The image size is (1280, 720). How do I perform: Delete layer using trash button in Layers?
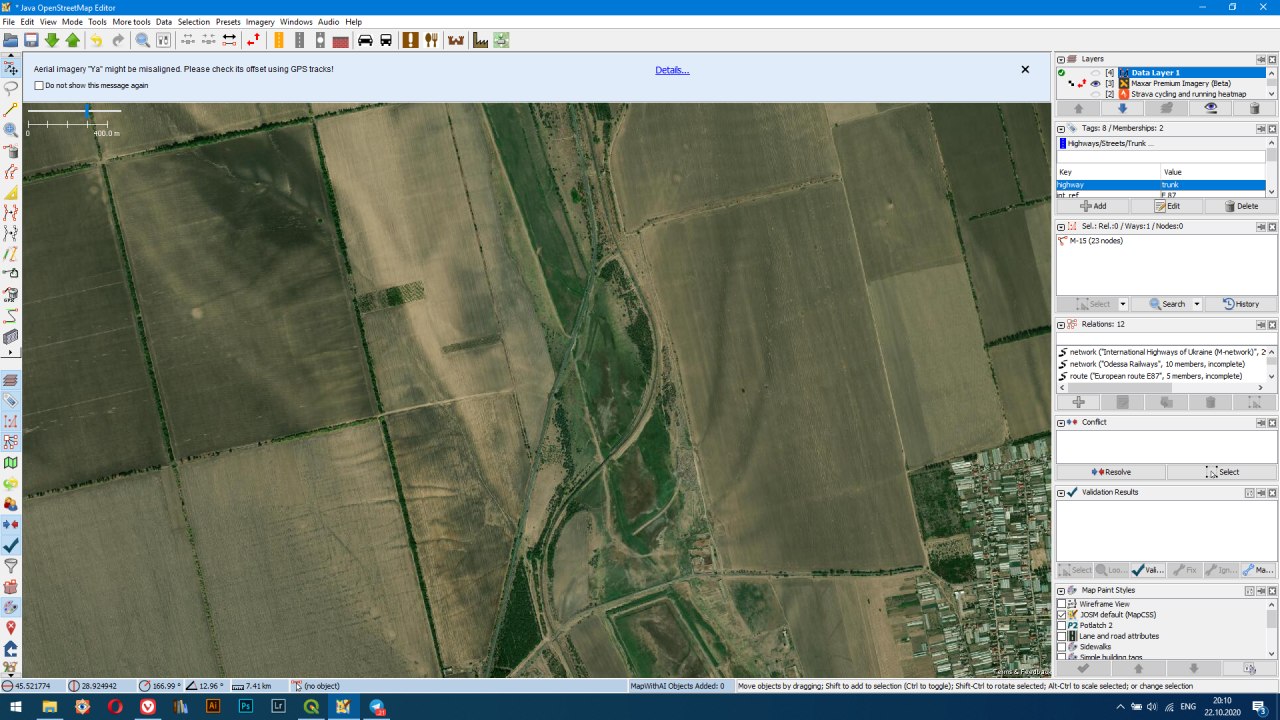[x=1254, y=108]
